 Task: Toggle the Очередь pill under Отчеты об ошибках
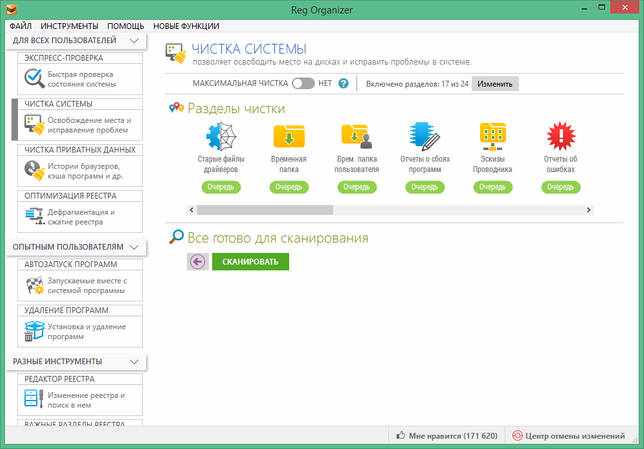pyautogui.click(x=561, y=187)
